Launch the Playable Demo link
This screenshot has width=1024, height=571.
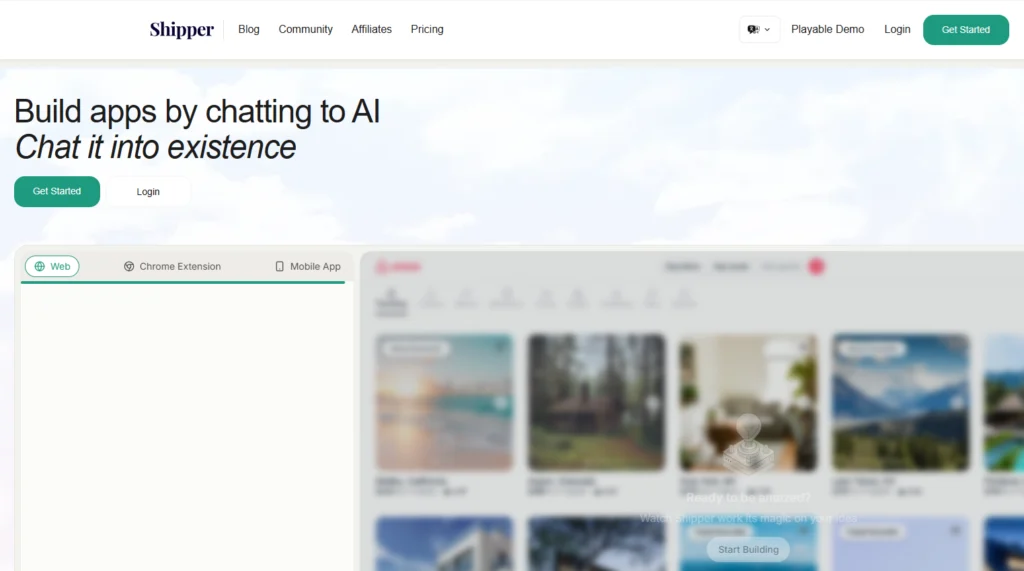coord(827,30)
